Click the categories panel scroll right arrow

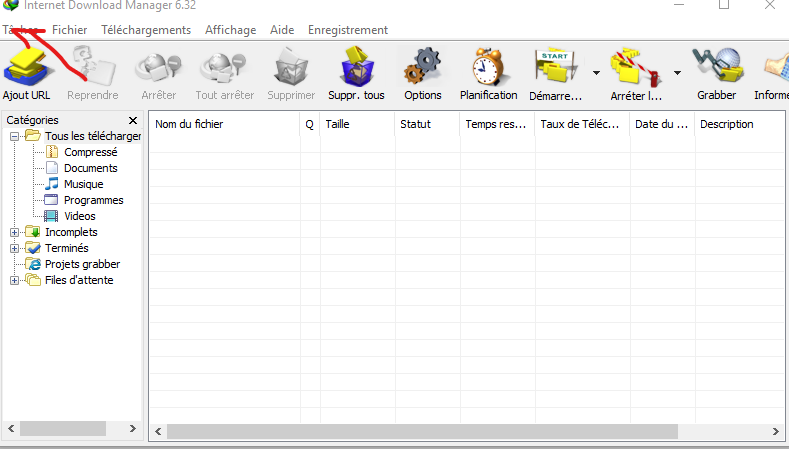[x=133, y=428]
